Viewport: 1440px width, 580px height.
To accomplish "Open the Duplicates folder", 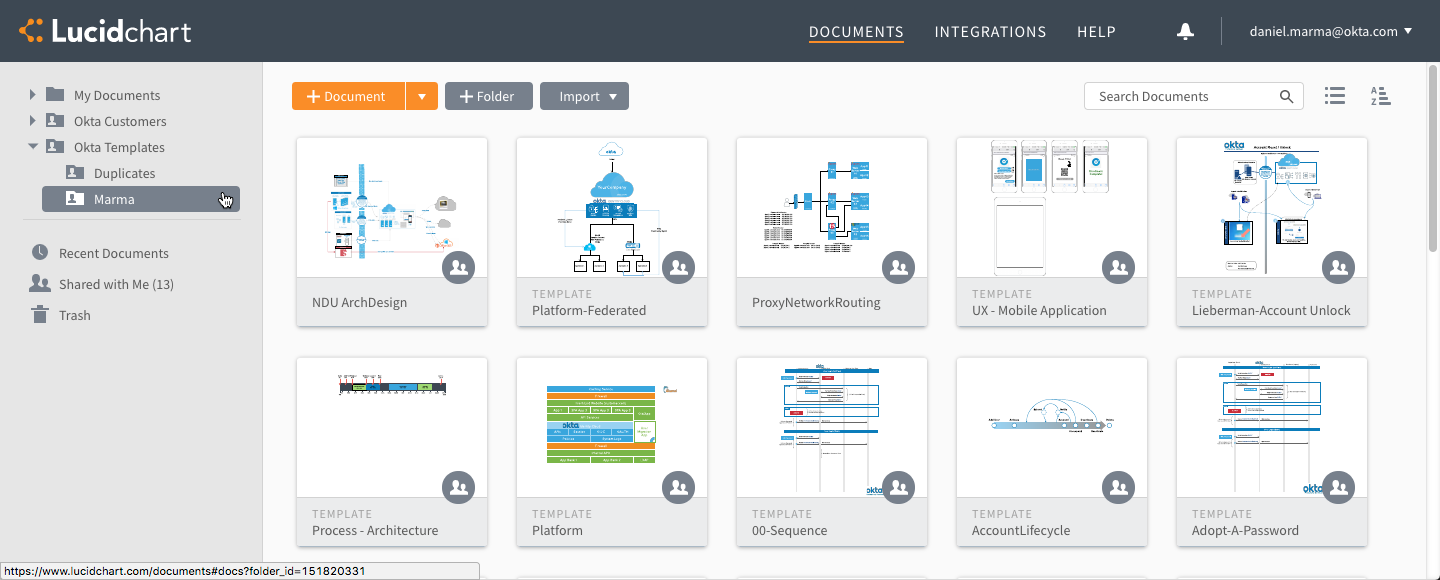I will (124, 173).
